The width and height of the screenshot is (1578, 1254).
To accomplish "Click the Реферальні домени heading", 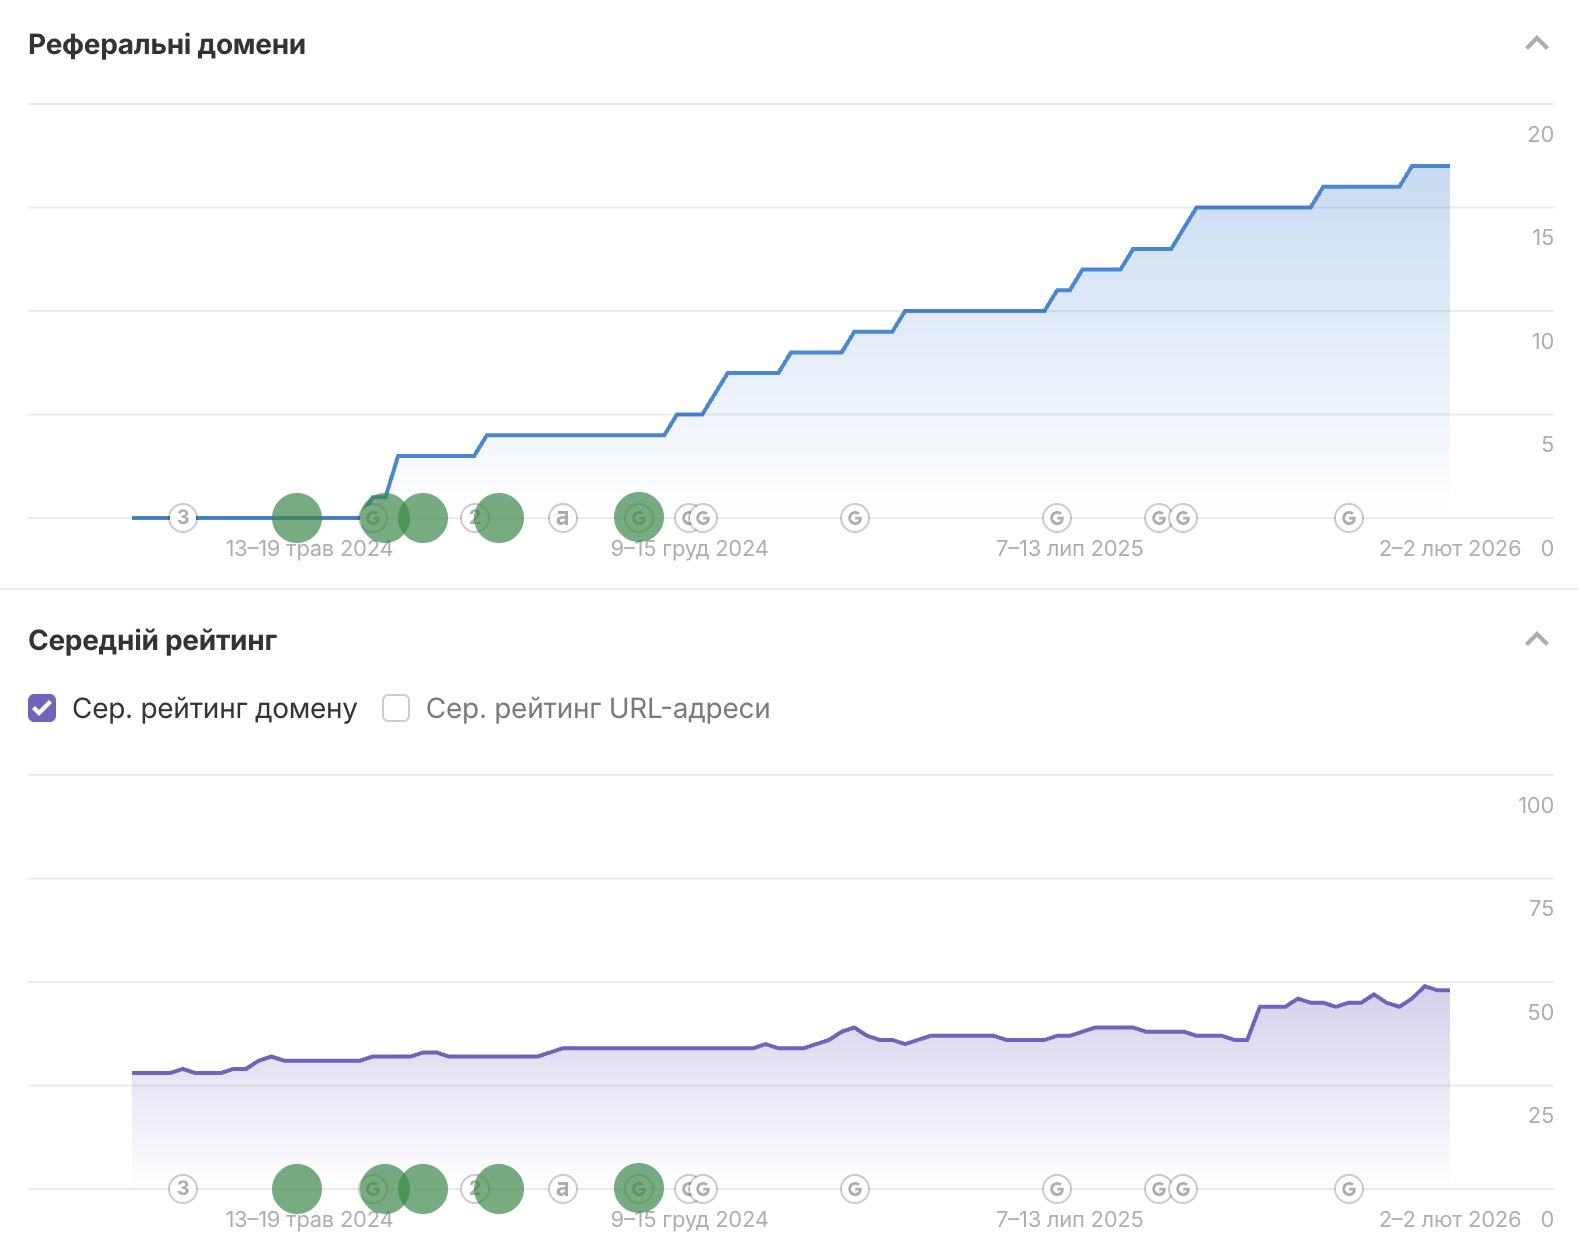I will [167, 45].
